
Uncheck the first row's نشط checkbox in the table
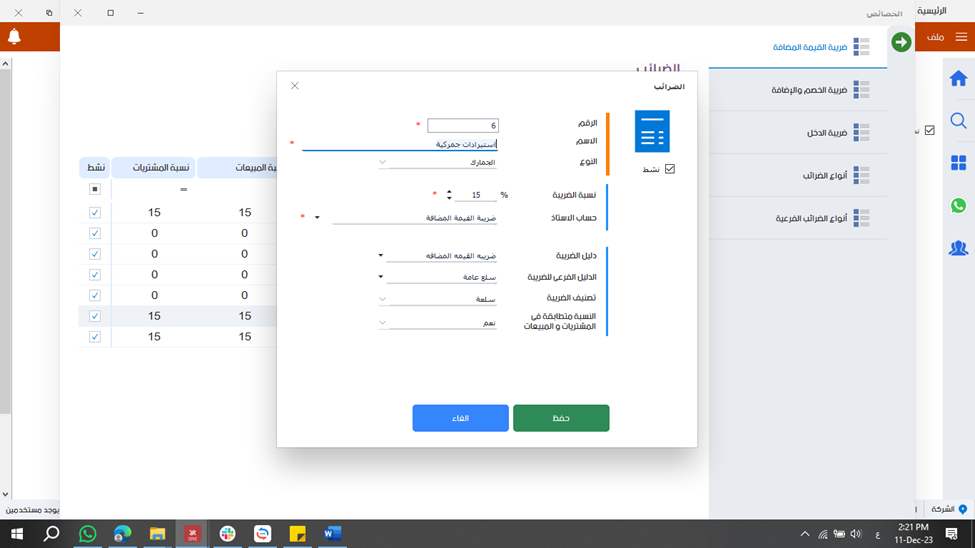95,213
